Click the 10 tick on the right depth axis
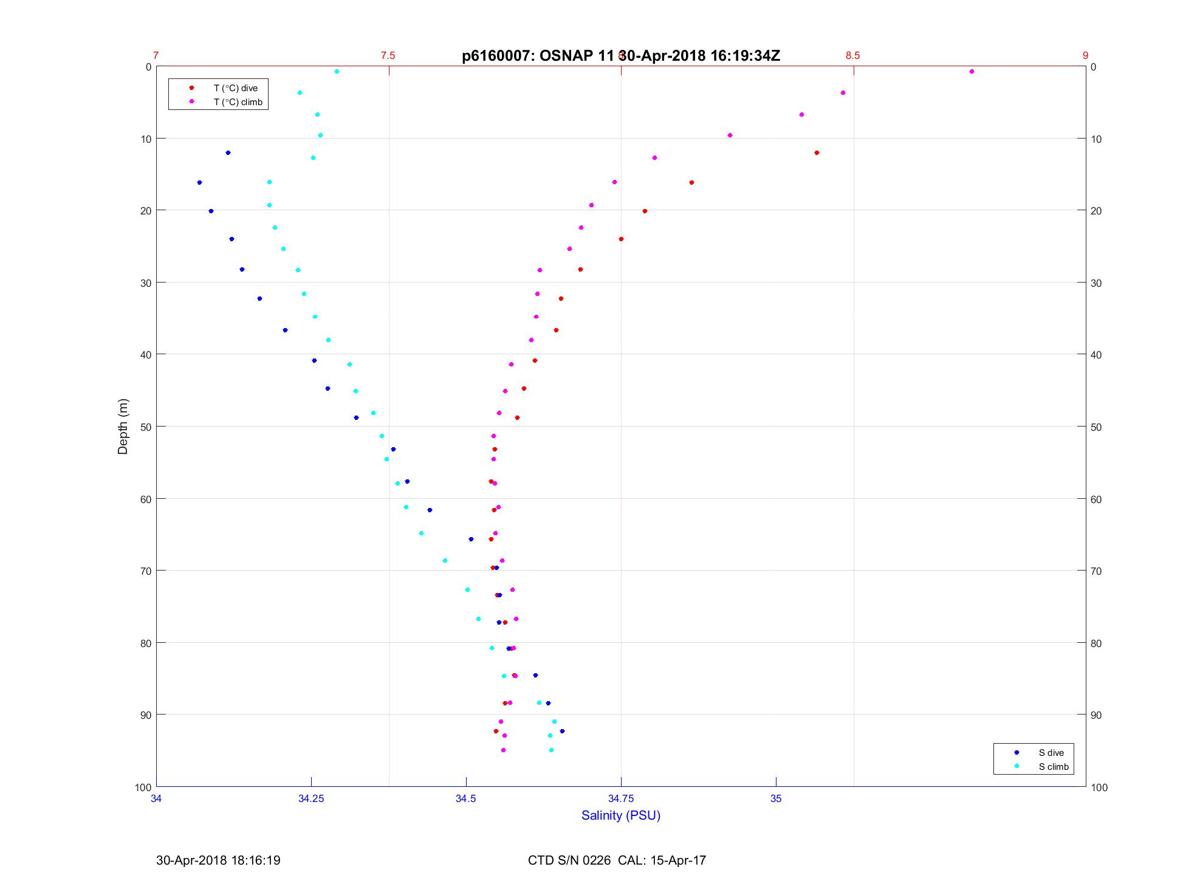The height and width of the screenshot is (885, 1200). pos(1097,139)
